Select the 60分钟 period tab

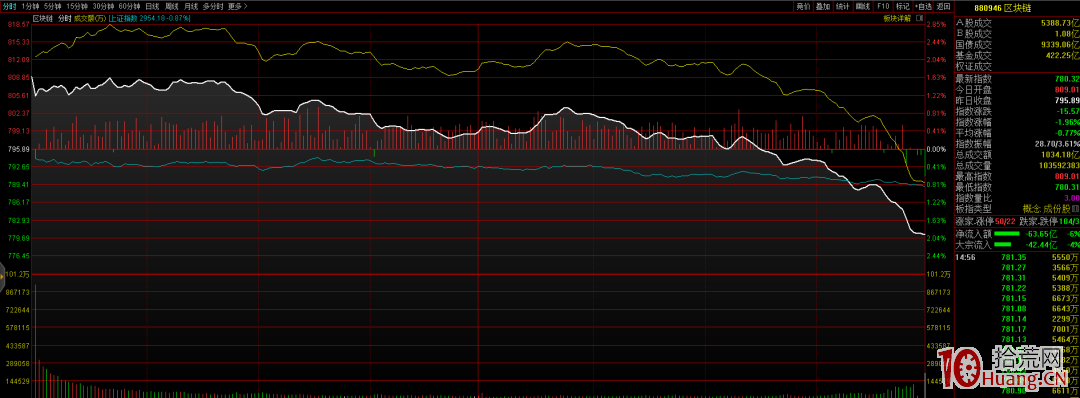tap(129, 6)
